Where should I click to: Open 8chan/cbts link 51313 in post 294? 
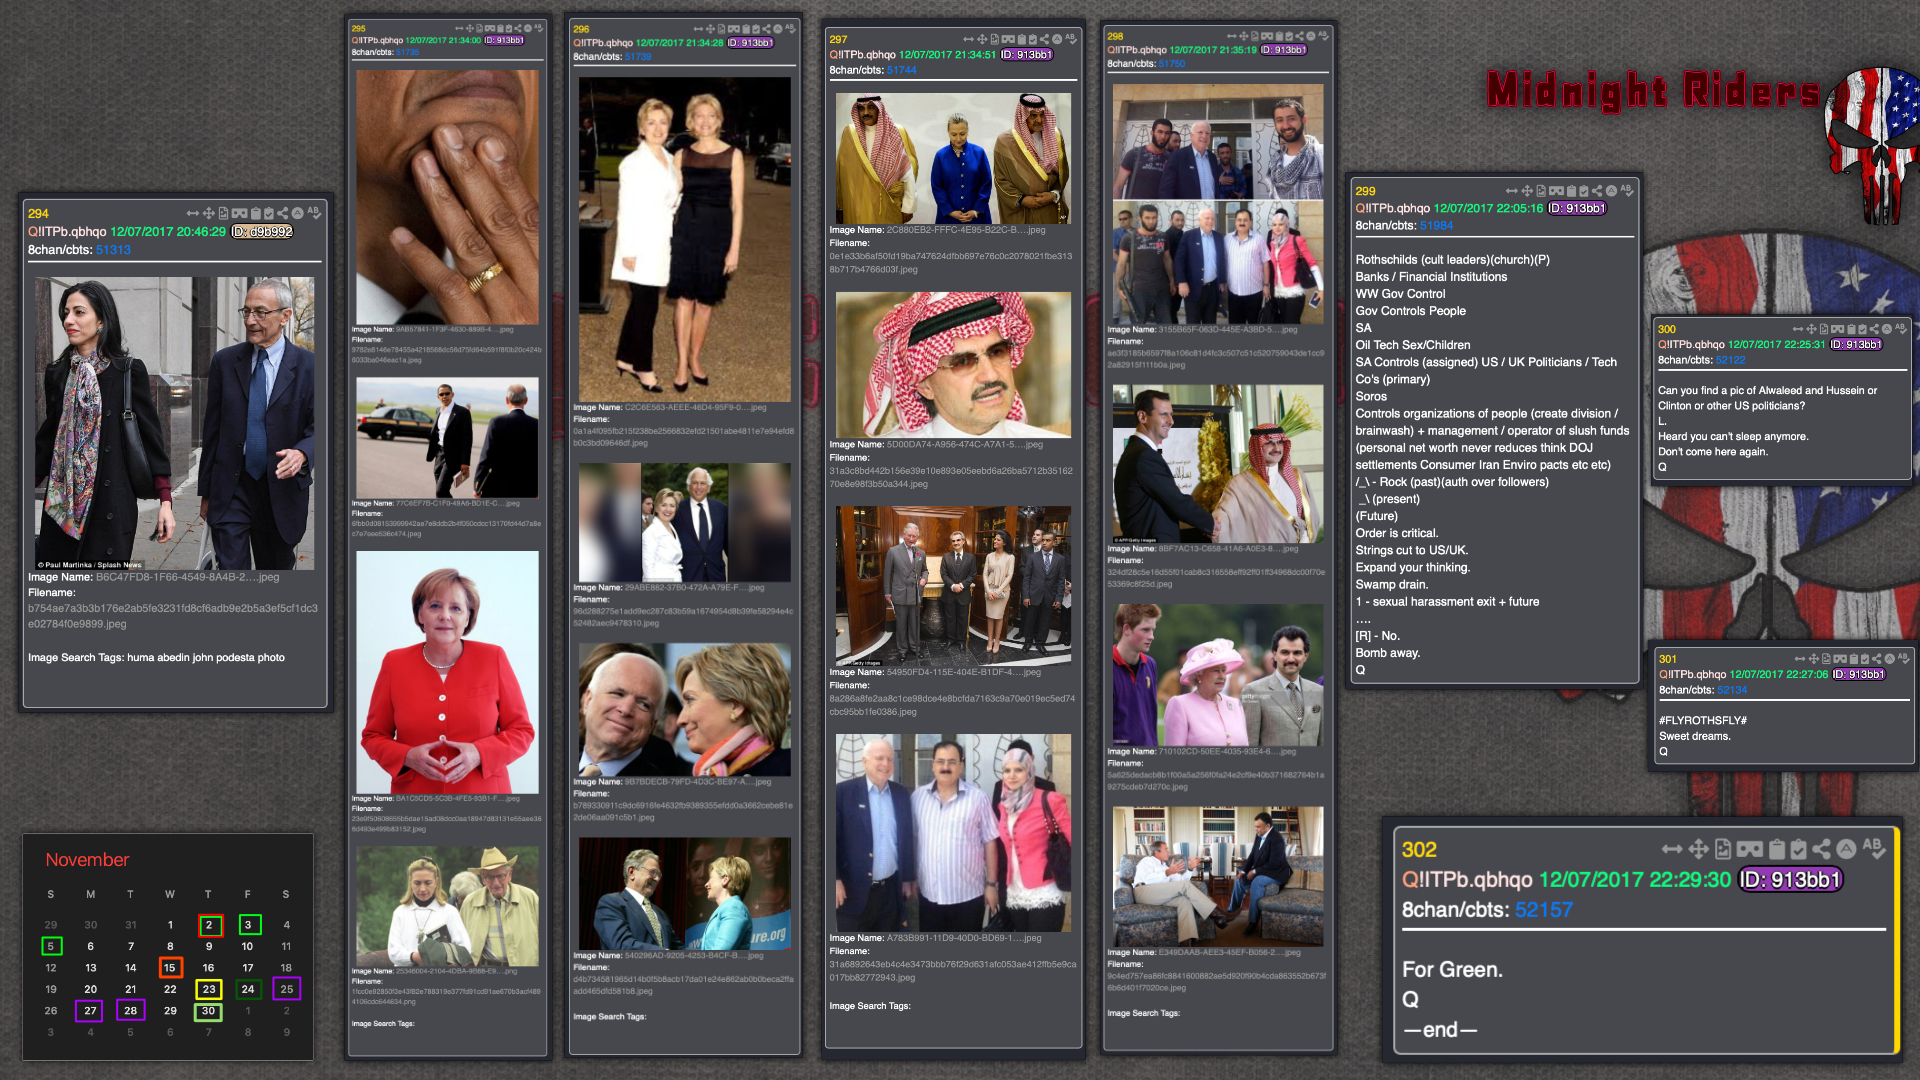[x=113, y=250]
